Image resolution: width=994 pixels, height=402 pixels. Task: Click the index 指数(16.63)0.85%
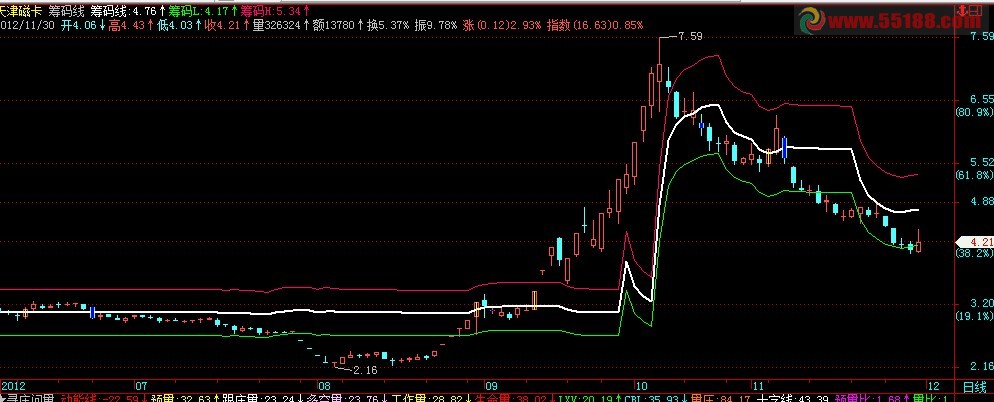(x=595, y=25)
